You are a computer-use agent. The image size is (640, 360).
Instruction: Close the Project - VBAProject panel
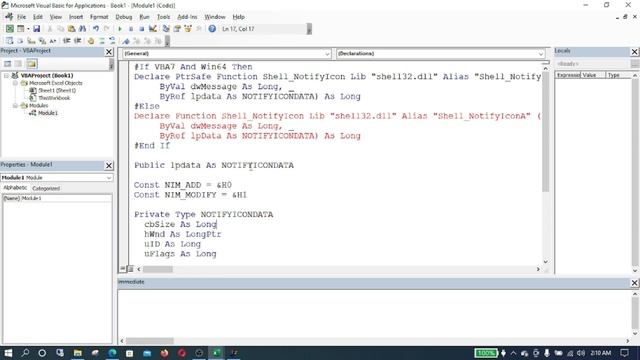coord(109,51)
